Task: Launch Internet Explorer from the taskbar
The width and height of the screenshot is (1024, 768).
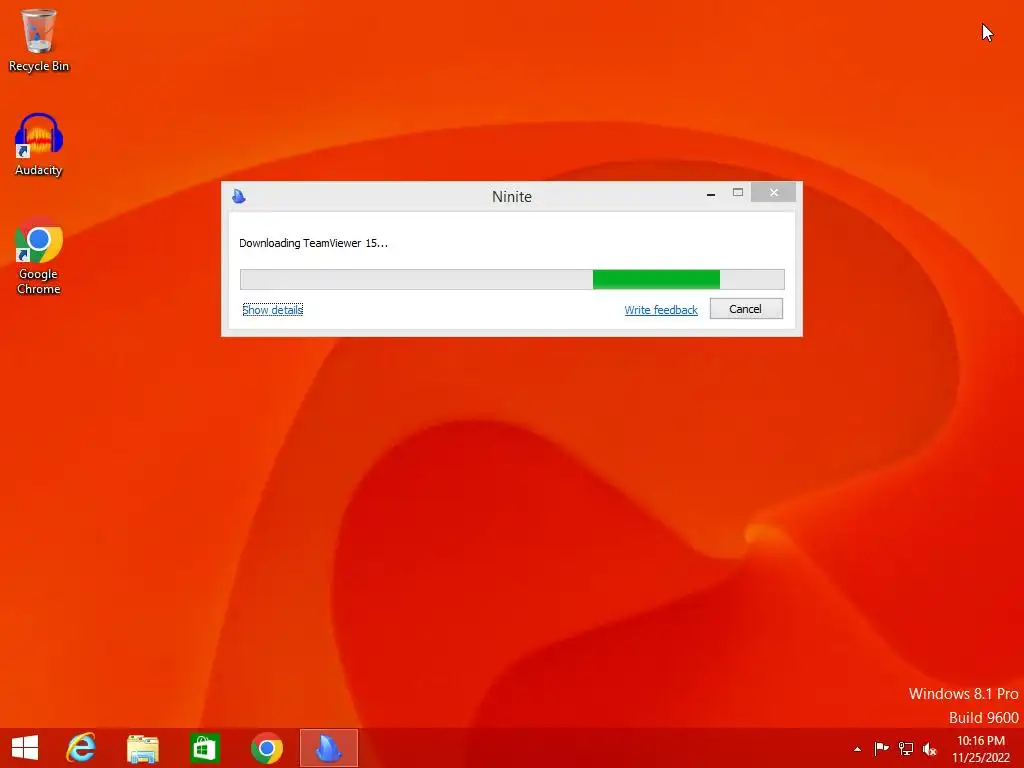Action: tap(82, 748)
